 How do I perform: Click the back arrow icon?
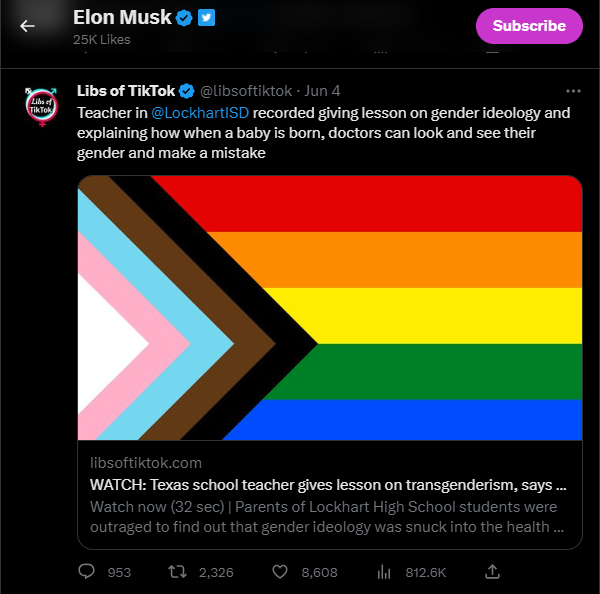pos(27,26)
